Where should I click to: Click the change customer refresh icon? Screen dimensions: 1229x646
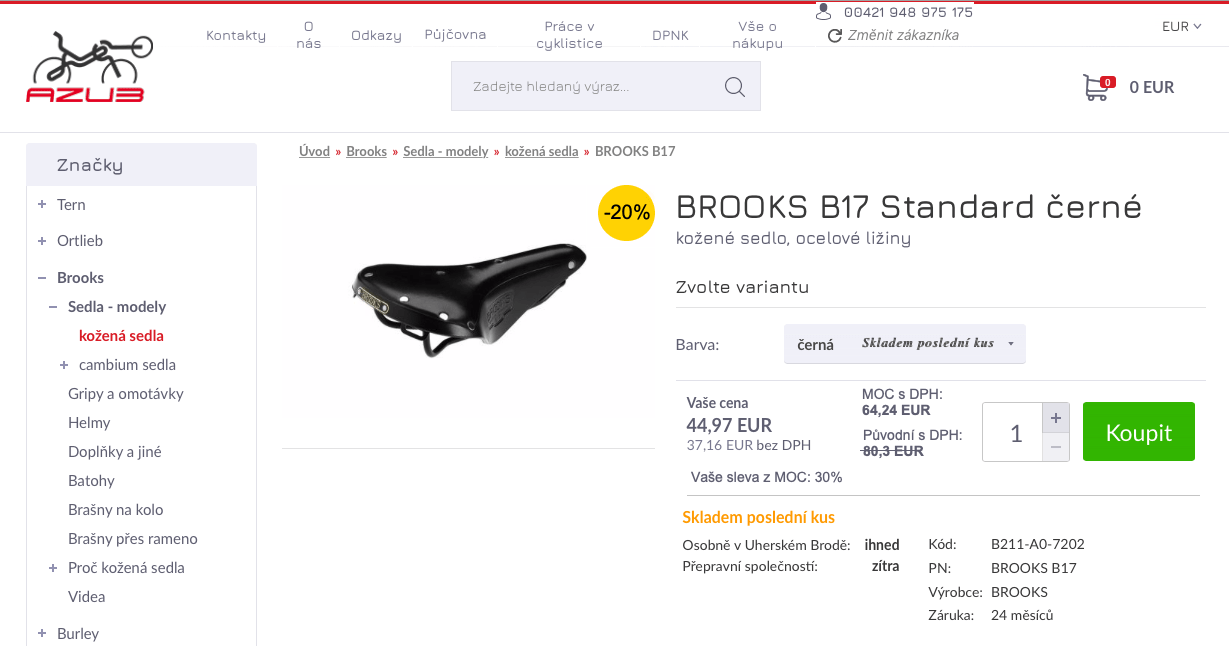point(835,36)
